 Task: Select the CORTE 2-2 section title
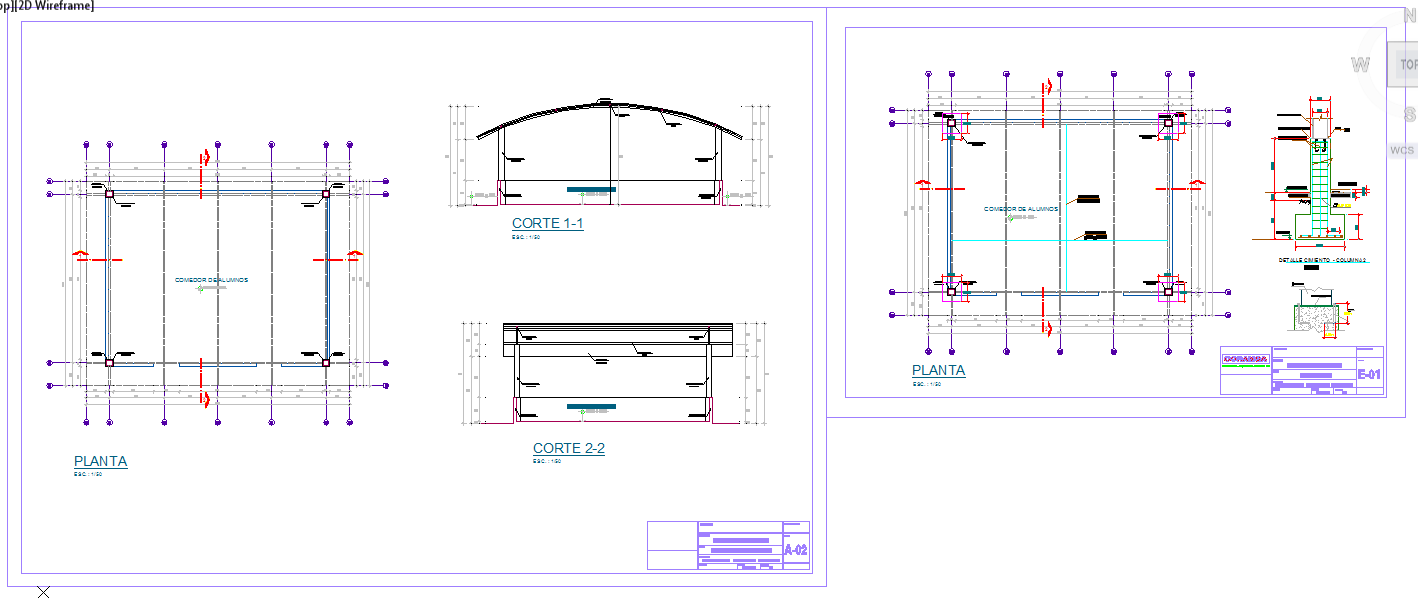coord(568,448)
